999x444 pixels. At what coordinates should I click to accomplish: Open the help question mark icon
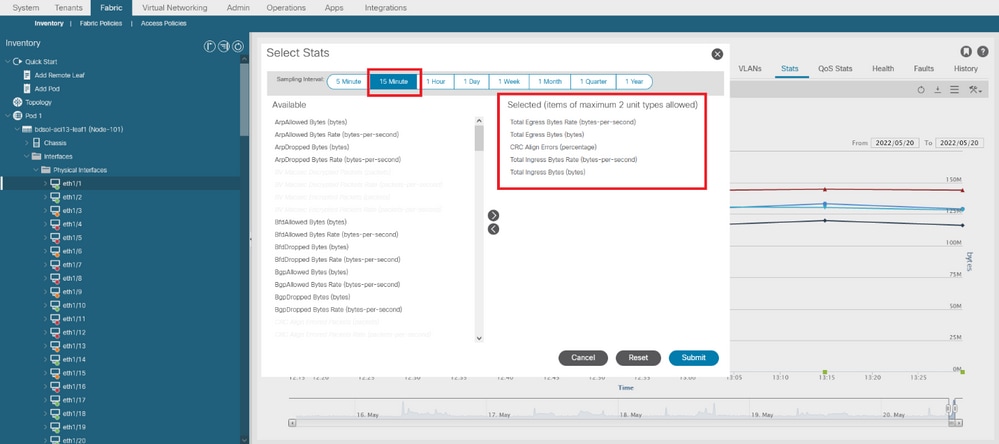982,51
